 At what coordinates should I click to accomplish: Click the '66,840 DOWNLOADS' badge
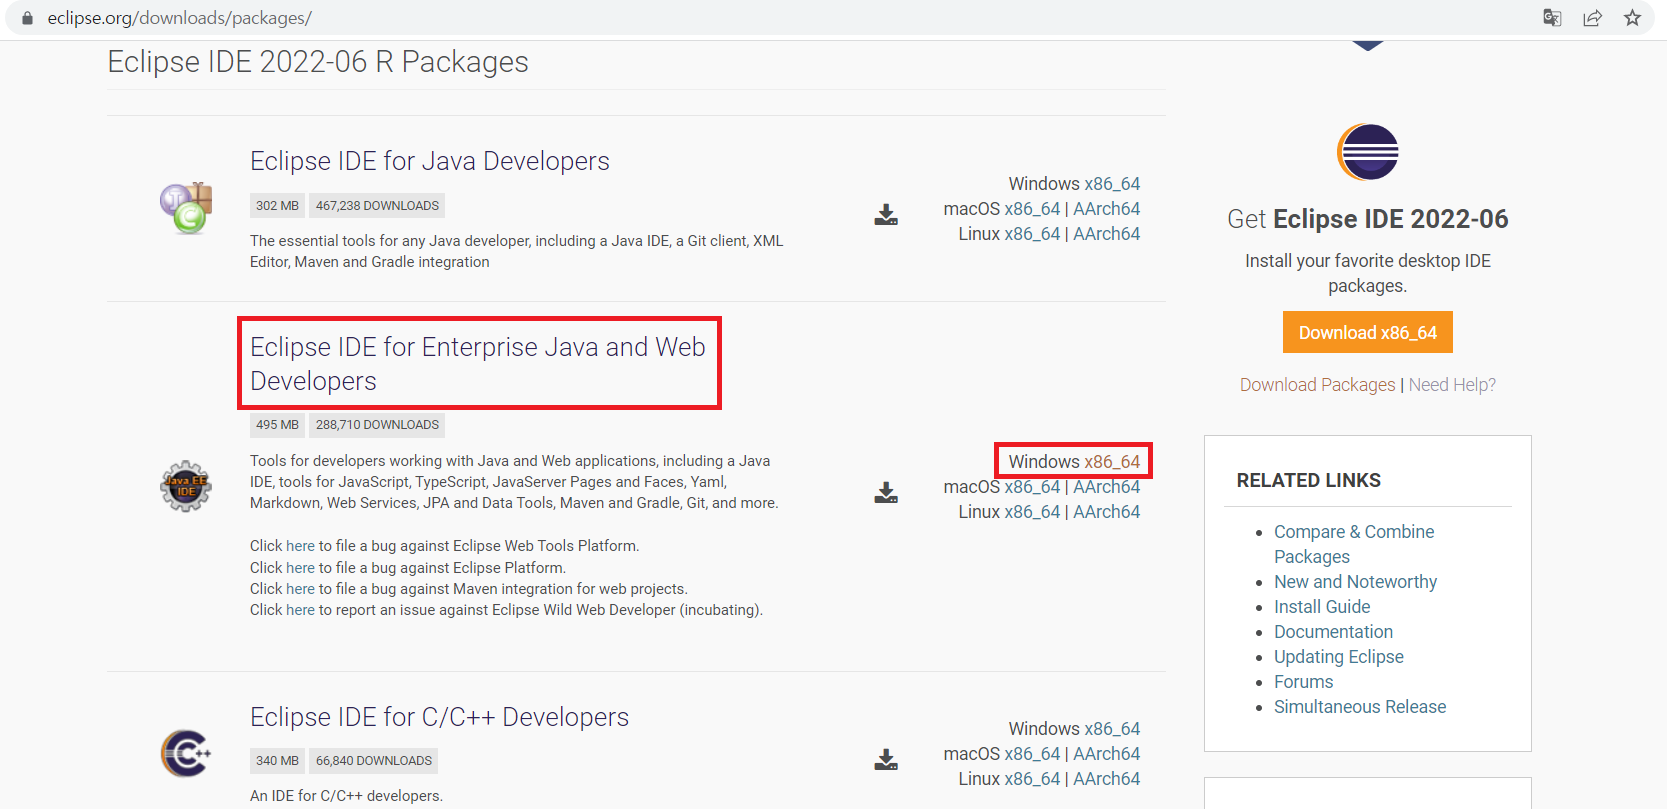click(374, 761)
